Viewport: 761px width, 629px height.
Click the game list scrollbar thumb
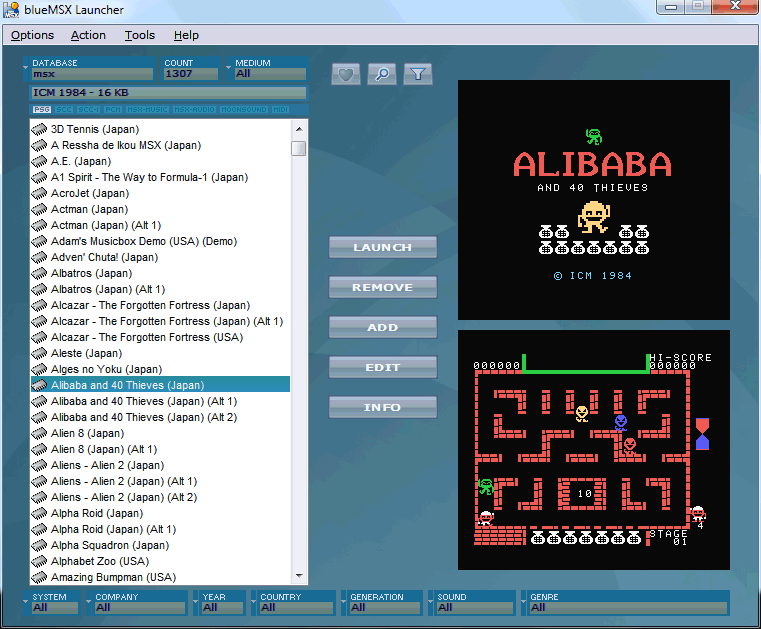click(299, 148)
